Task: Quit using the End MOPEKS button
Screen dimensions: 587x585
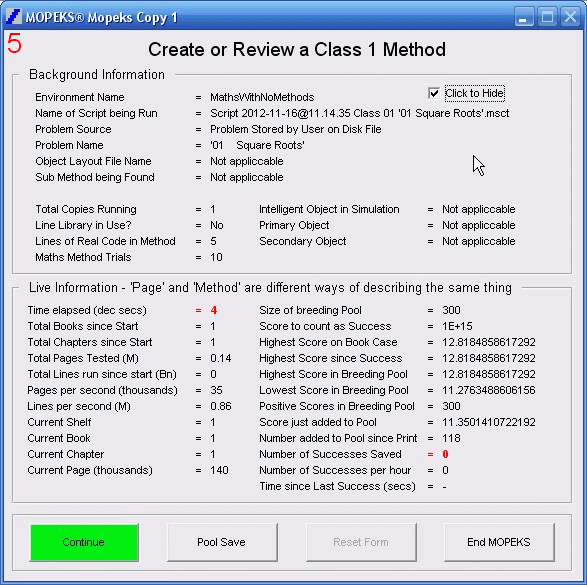Action: (x=499, y=542)
